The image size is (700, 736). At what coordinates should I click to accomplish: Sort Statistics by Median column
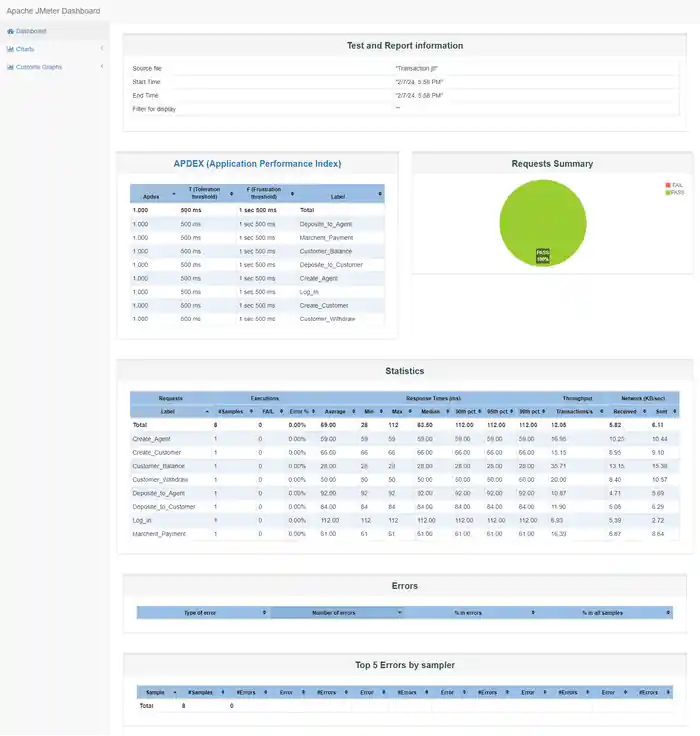(x=434, y=412)
